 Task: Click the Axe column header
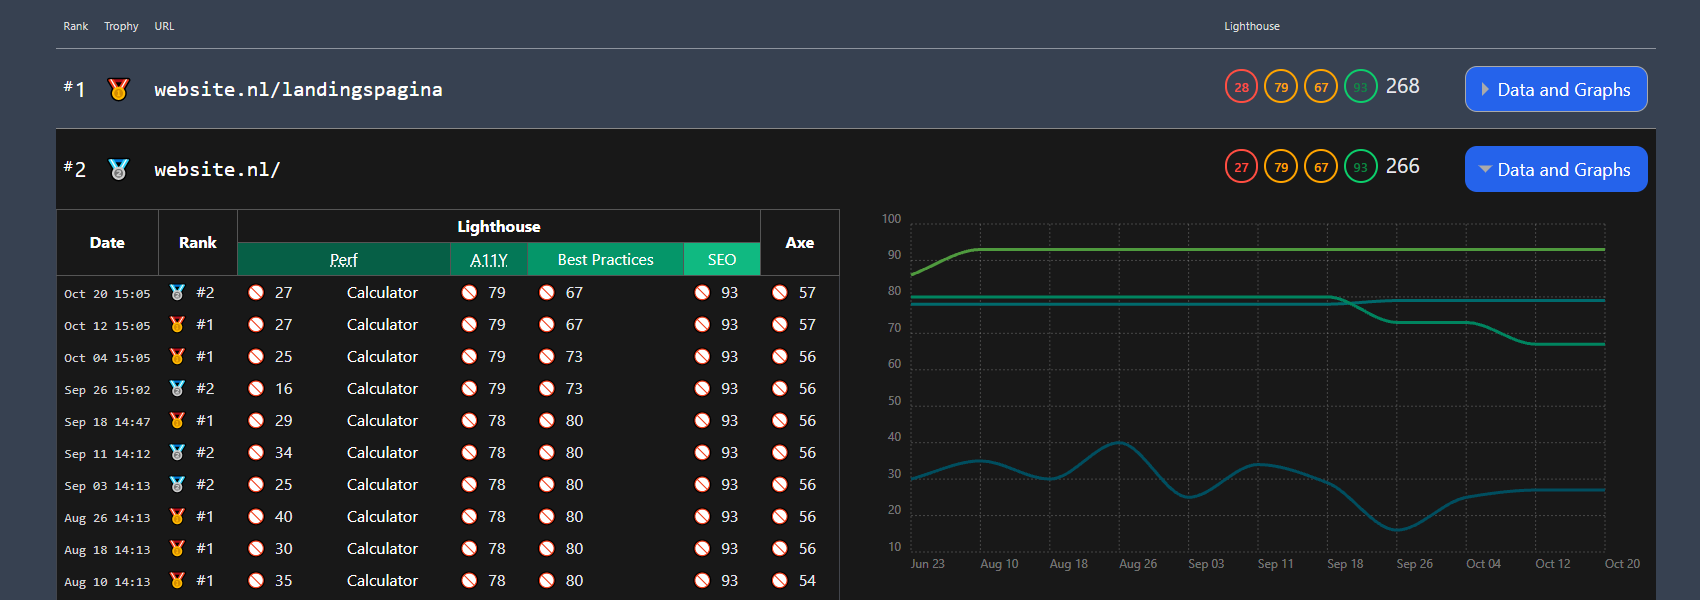pos(800,242)
